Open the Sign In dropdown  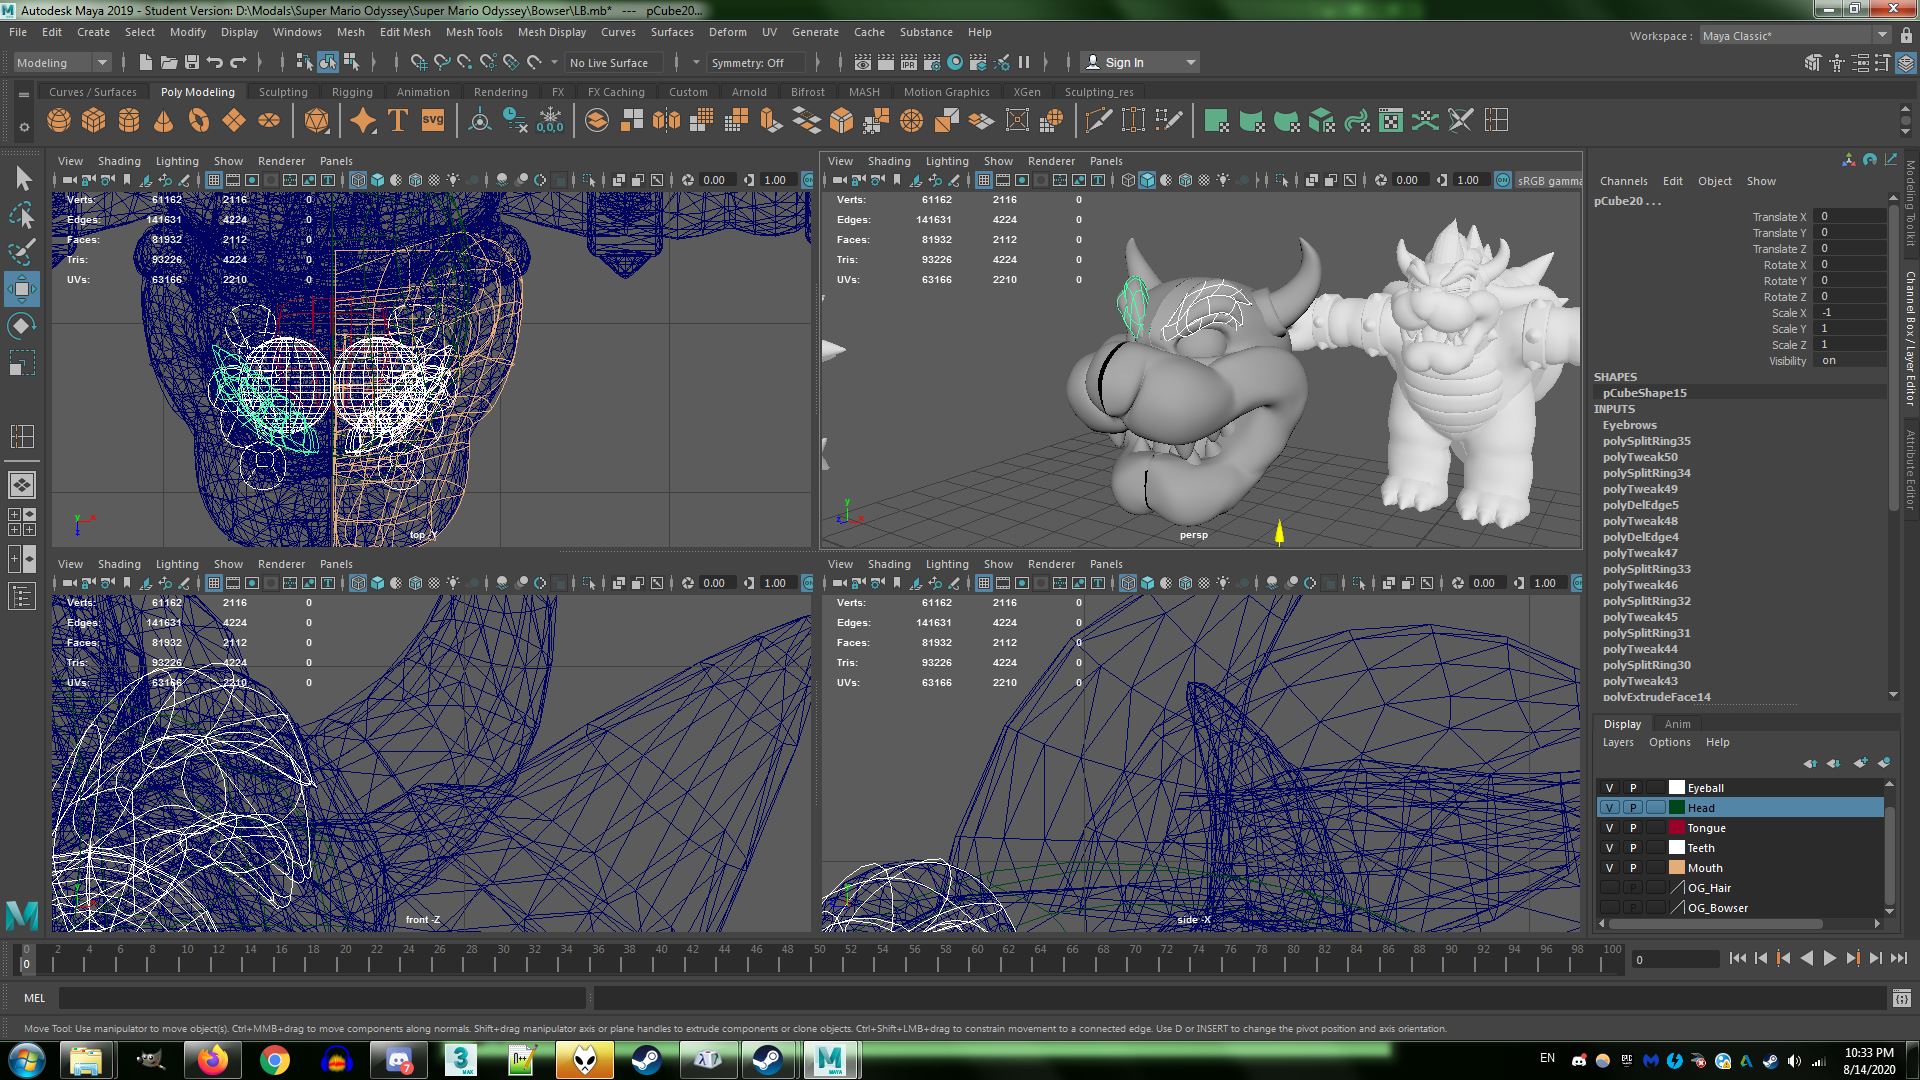pyautogui.click(x=1140, y=62)
